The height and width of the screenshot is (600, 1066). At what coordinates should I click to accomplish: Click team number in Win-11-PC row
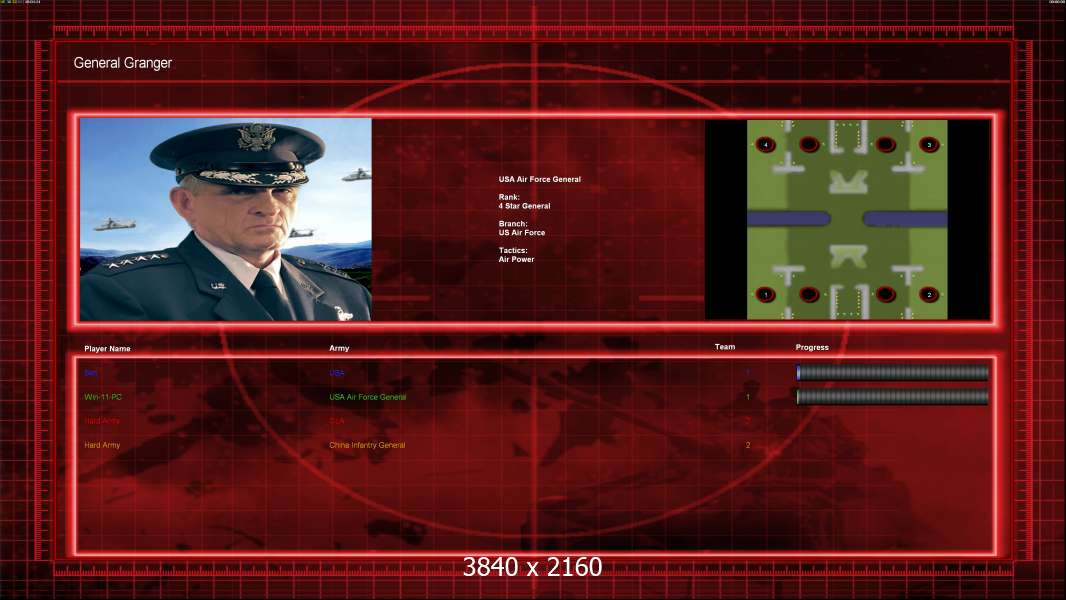point(748,397)
